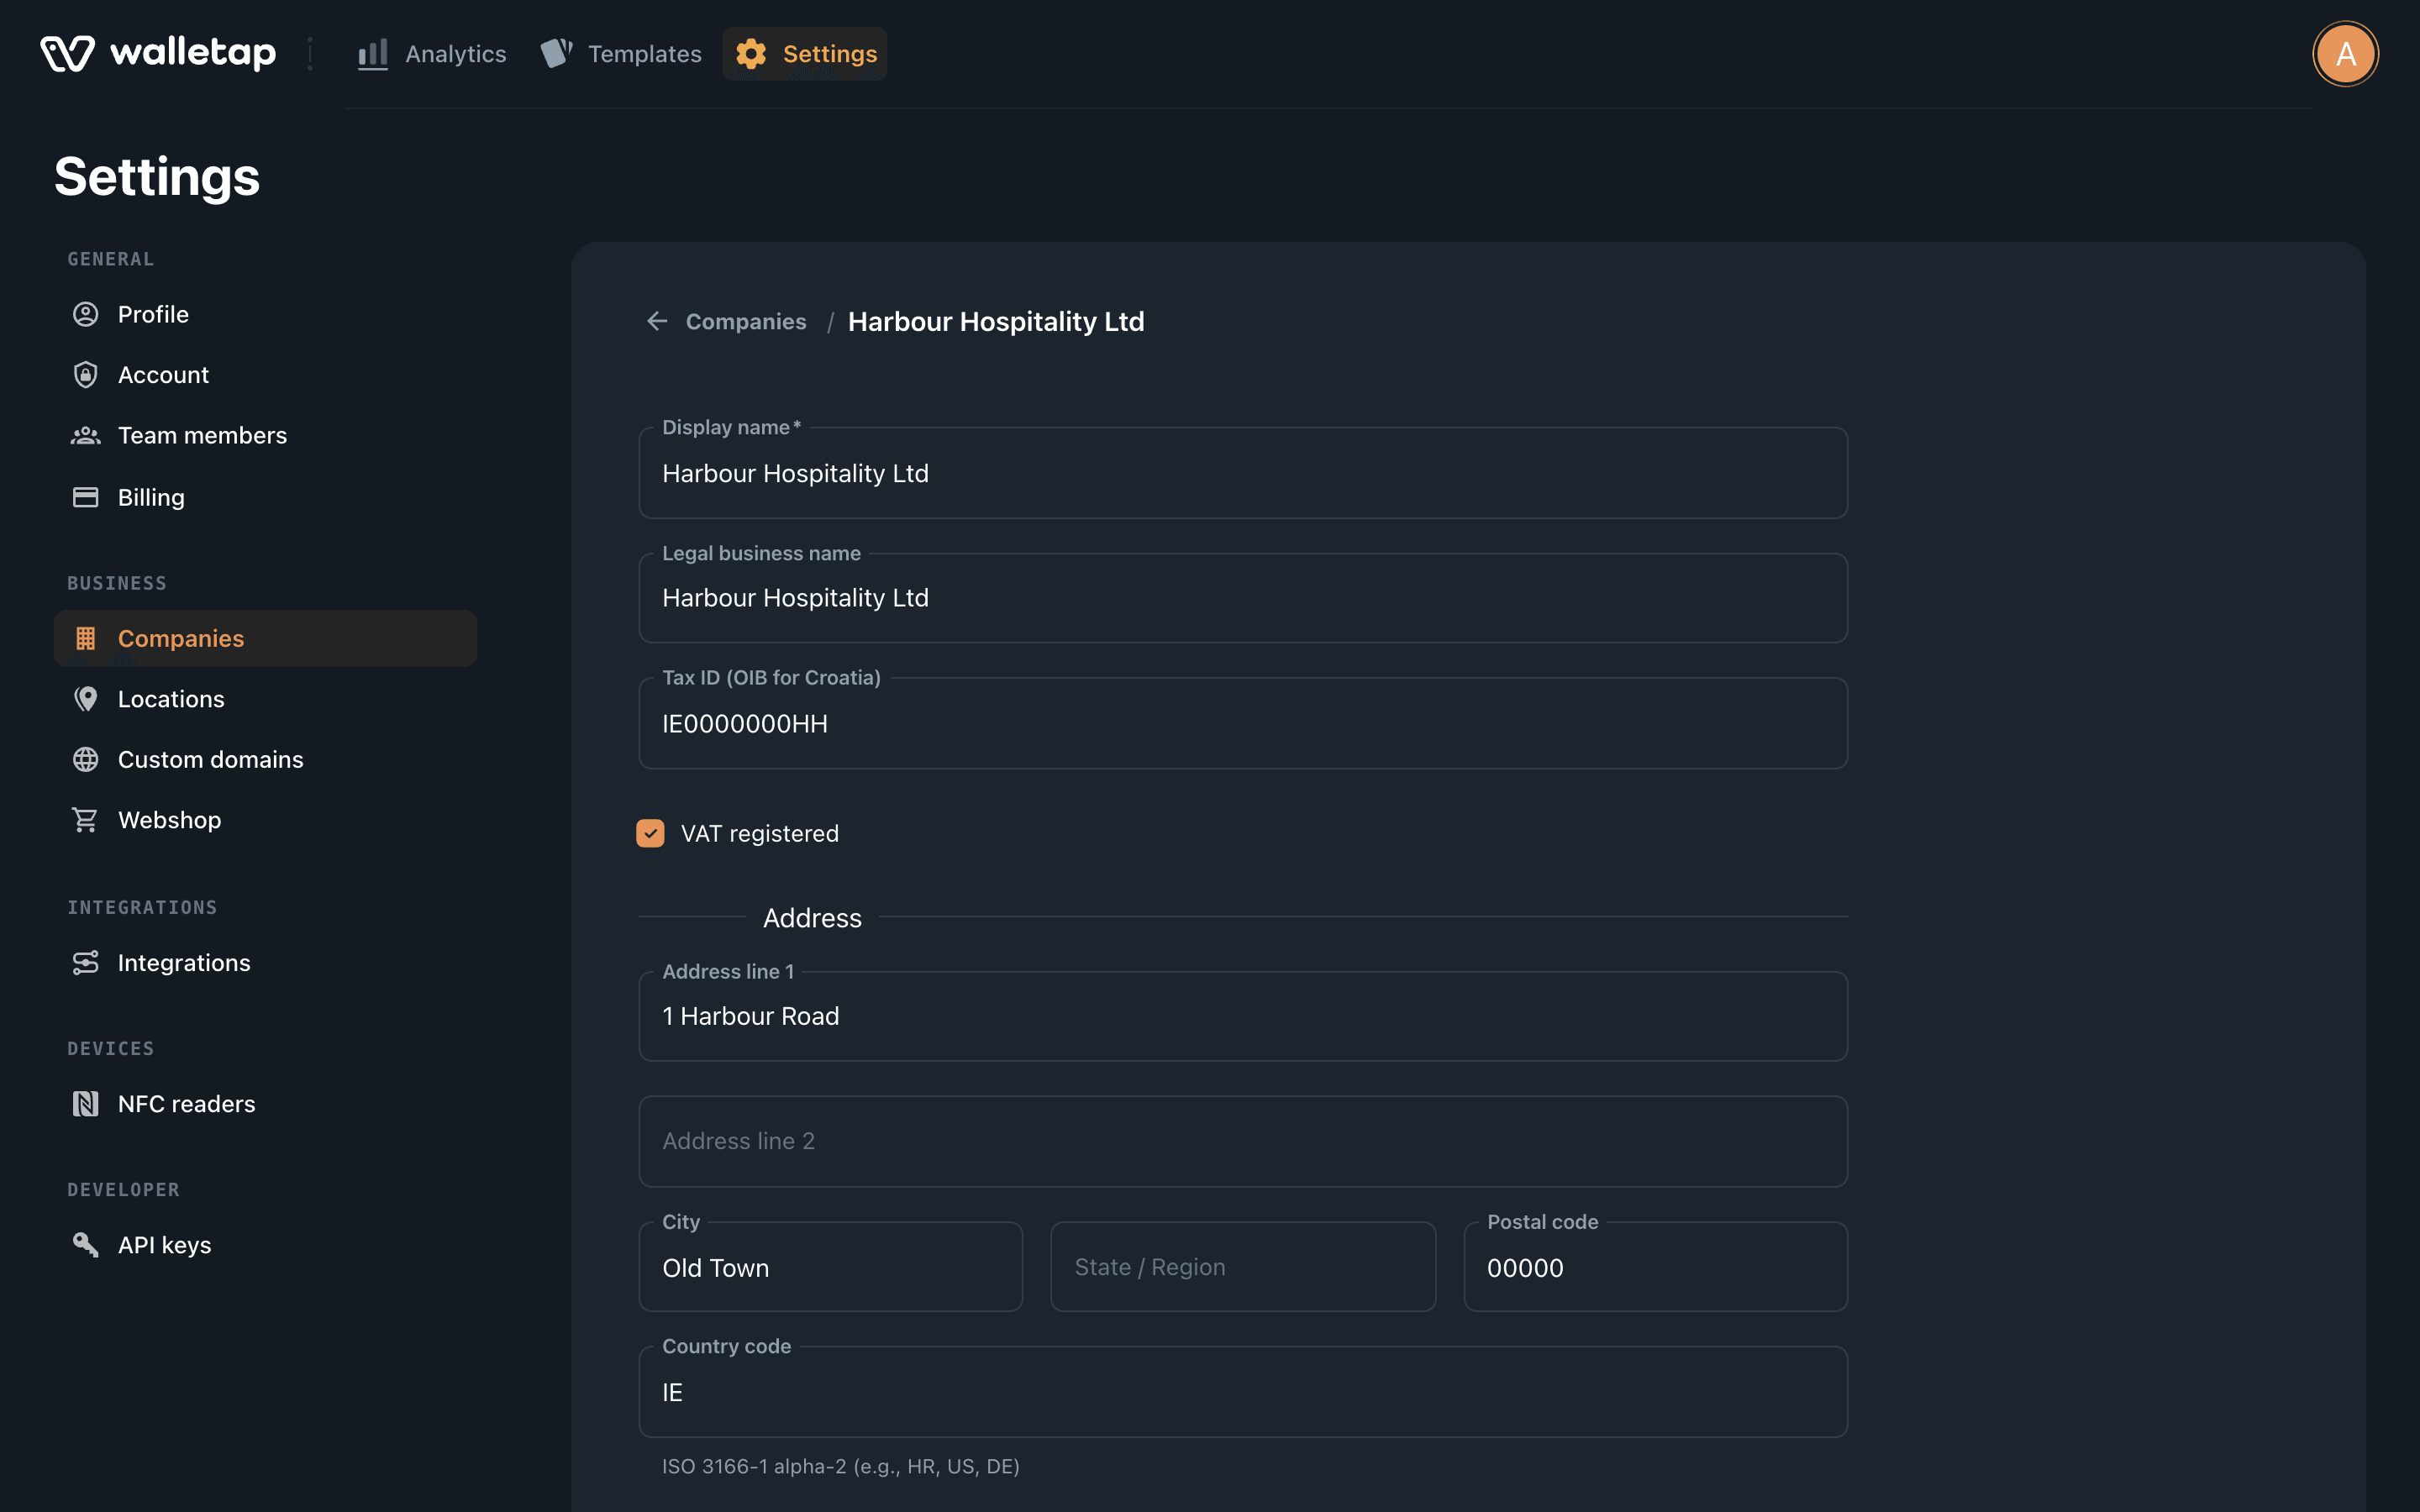The height and width of the screenshot is (1512, 2420).
Task: Click the Webshop cart icon
Action: tap(86, 820)
